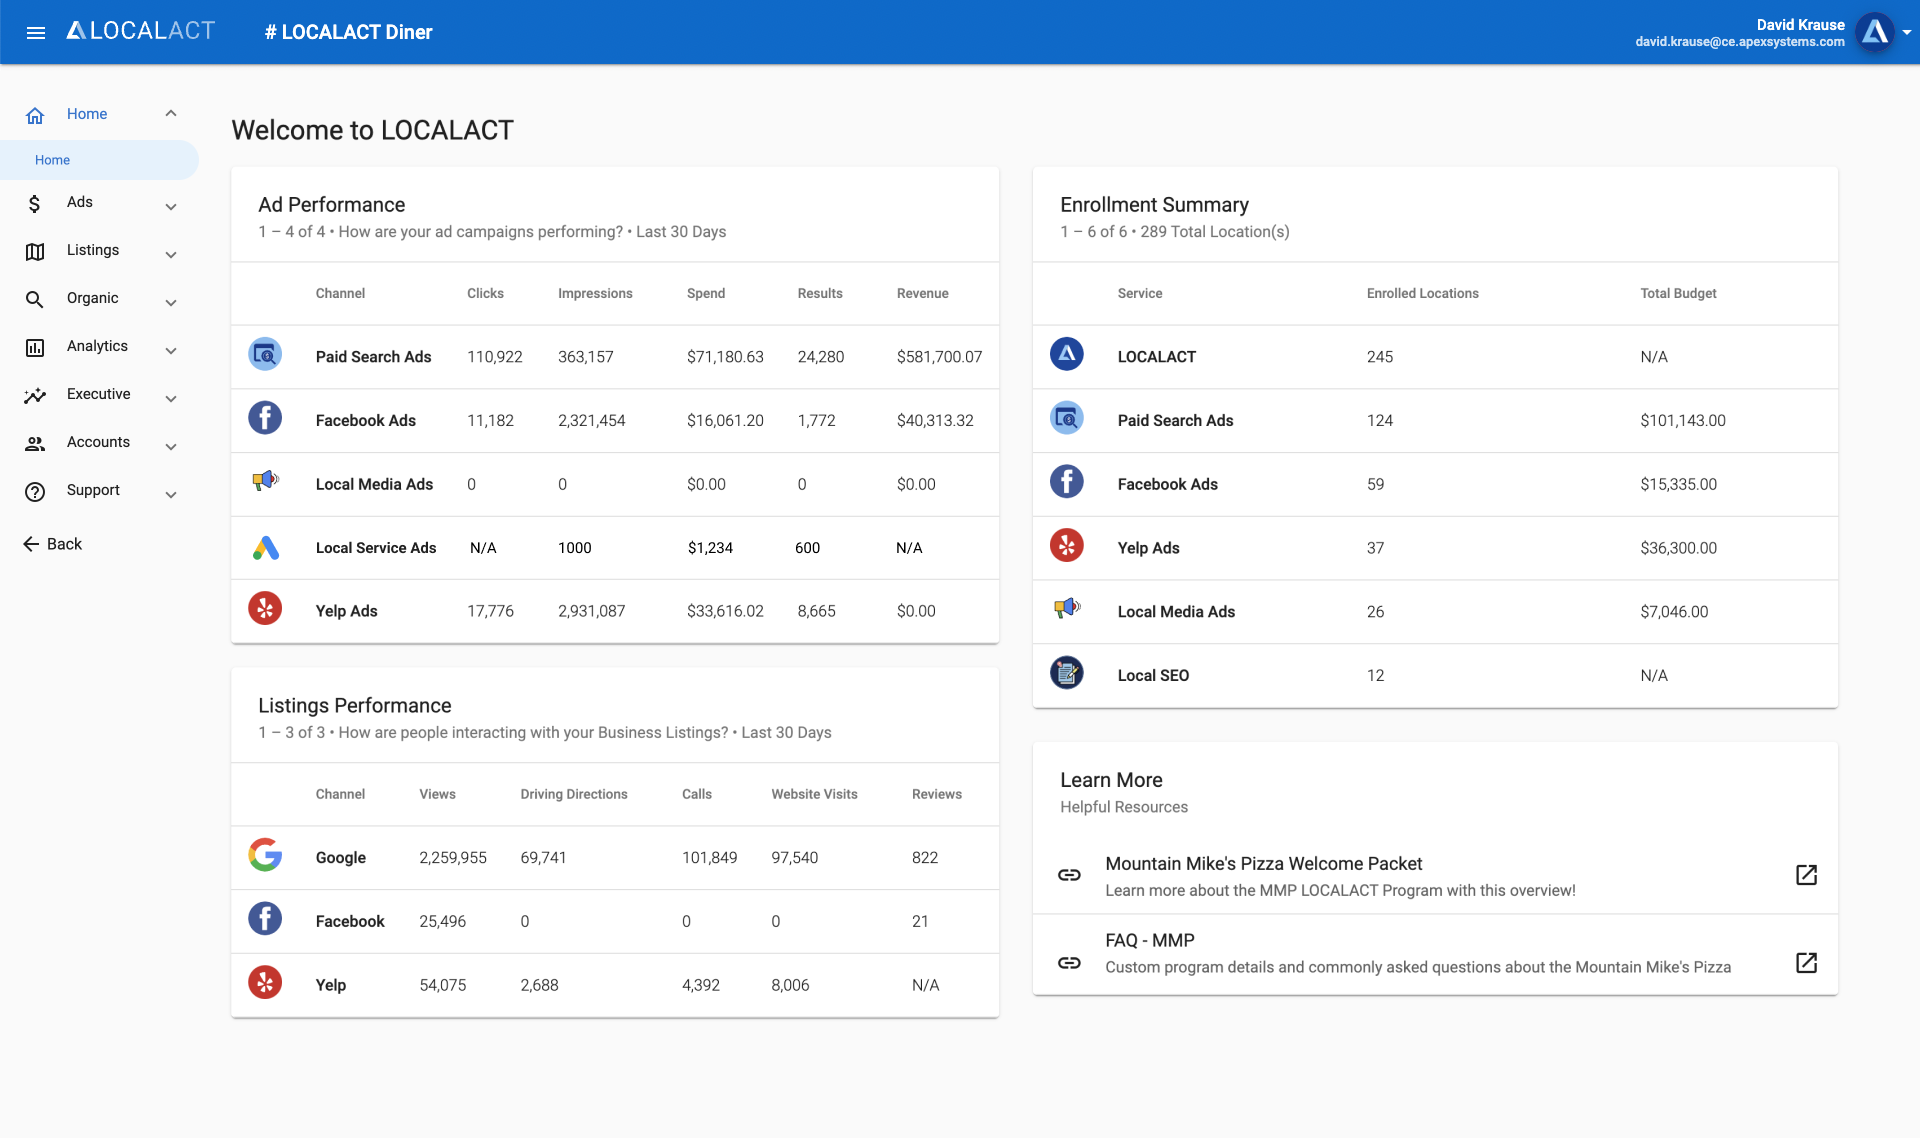1920x1138 pixels.
Task: Click Paid Search Ads icon in Enrollment Summary
Action: click(1067, 418)
